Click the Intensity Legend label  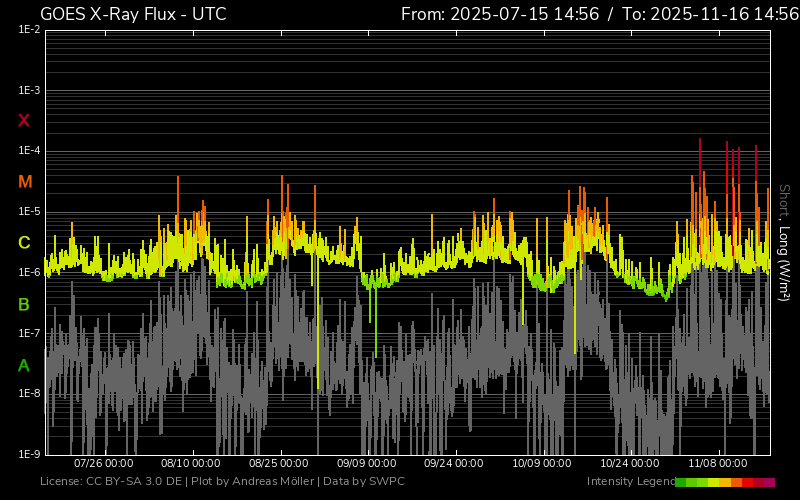point(630,482)
